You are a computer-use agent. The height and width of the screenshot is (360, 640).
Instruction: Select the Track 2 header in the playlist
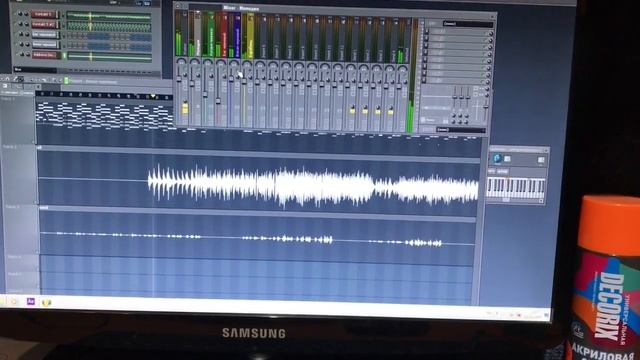19,174
